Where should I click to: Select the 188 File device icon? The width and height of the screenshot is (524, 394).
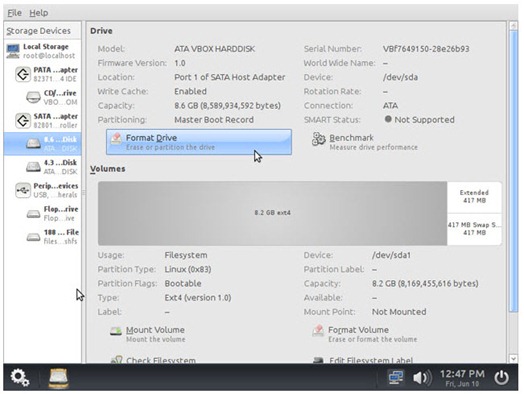pyautogui.click(x=33, y=237)
